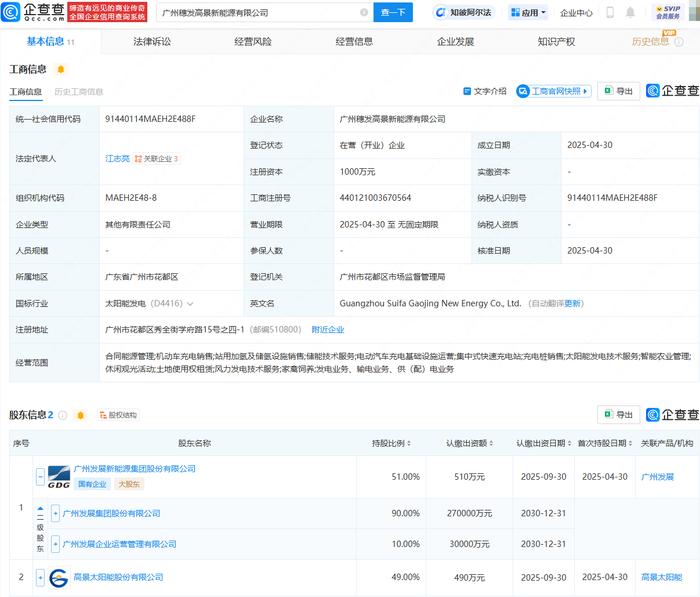Open the 股权结构 chart

pos(118,415)
